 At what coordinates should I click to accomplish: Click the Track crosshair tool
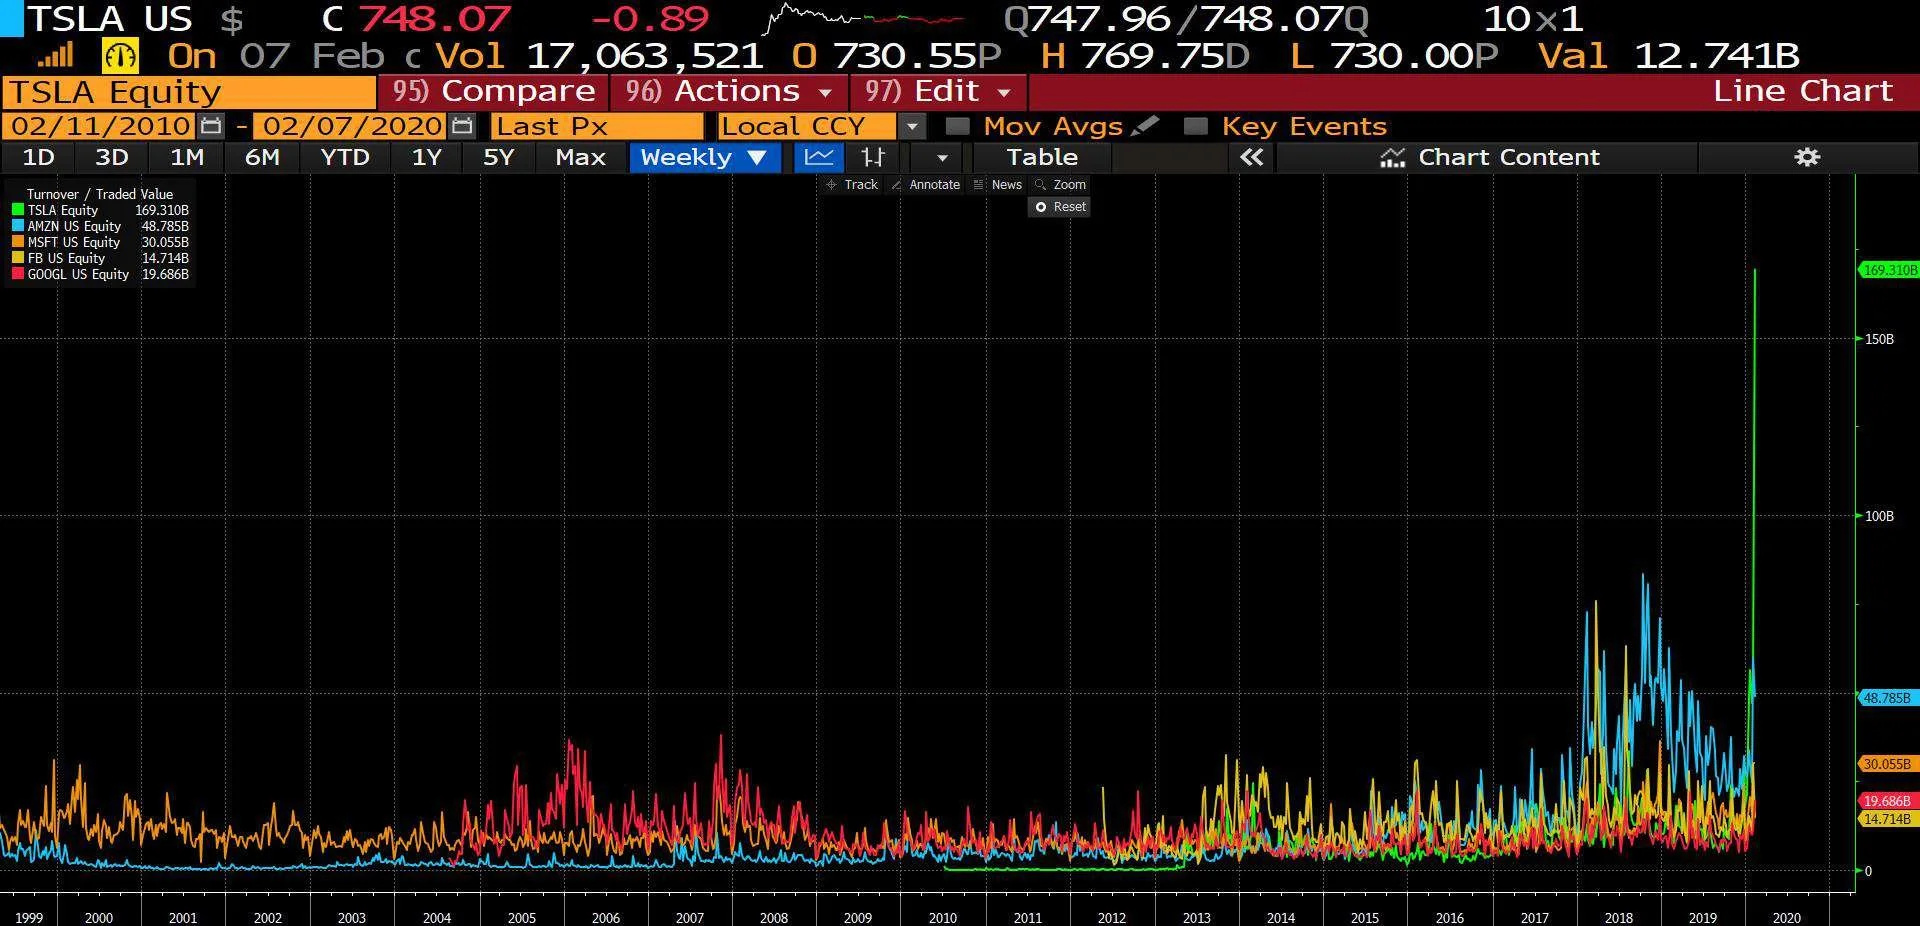click(852, 185)
